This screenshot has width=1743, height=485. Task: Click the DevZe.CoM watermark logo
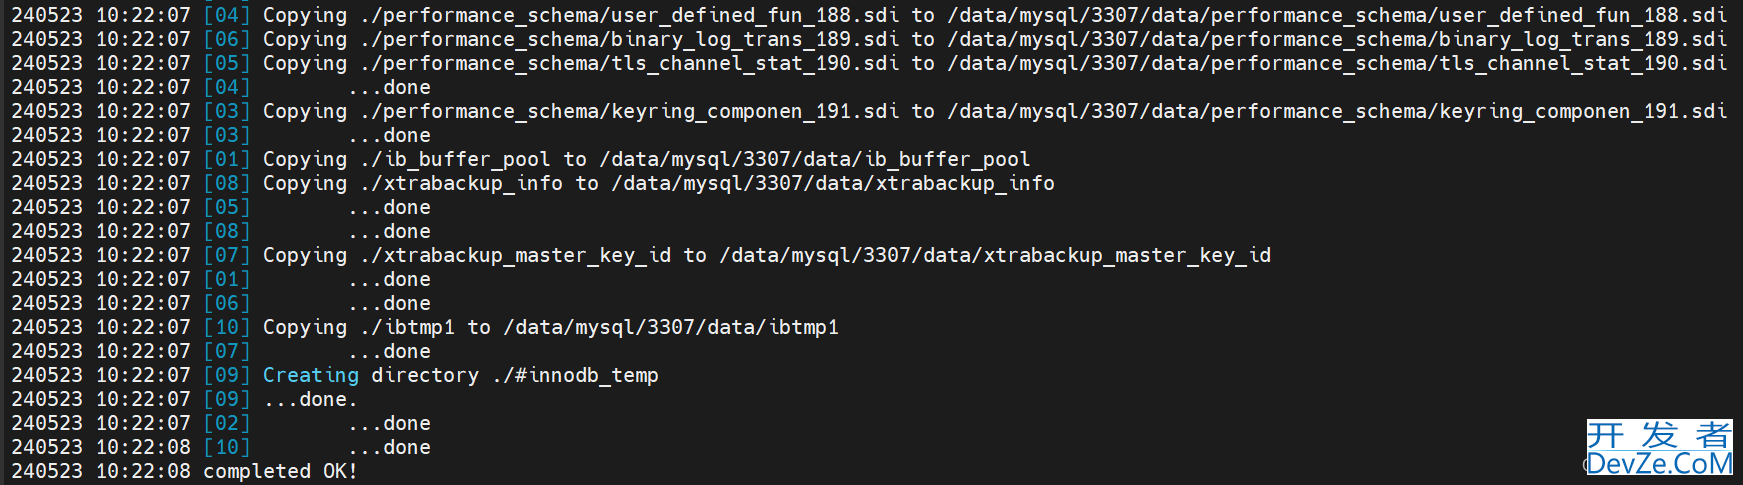tap(1658, 447)
